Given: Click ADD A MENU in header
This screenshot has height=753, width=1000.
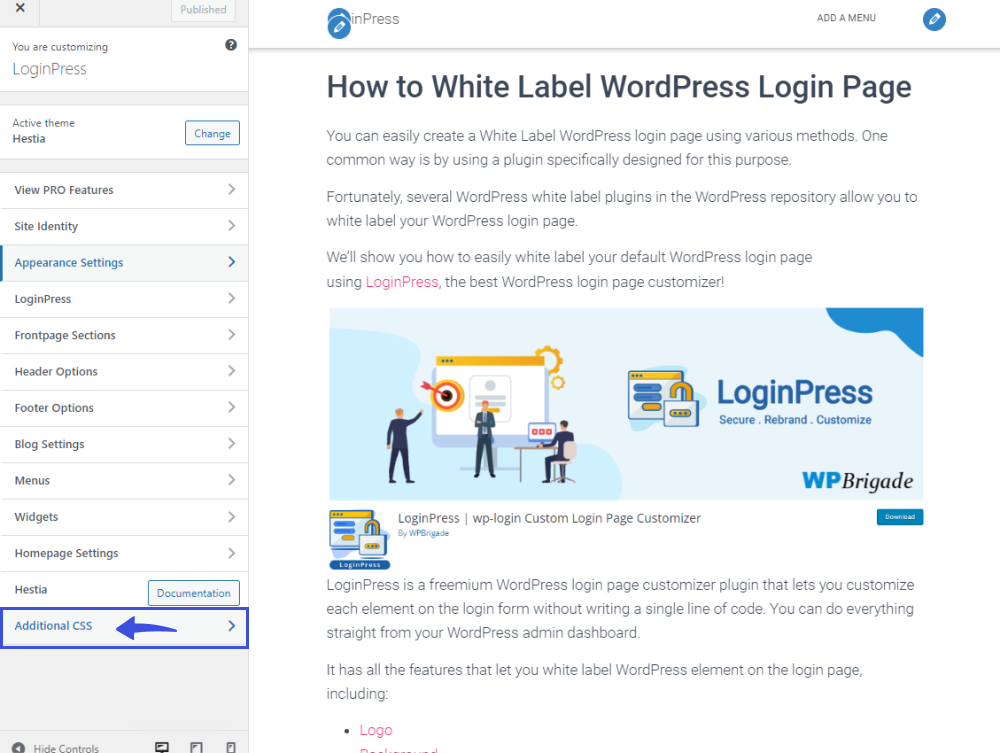Looking at the screenshot, I should point(846,18).
